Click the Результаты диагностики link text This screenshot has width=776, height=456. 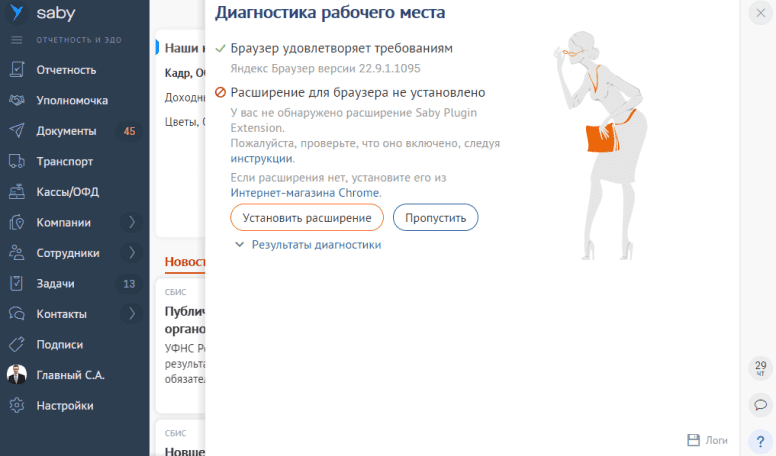[316, 245]
